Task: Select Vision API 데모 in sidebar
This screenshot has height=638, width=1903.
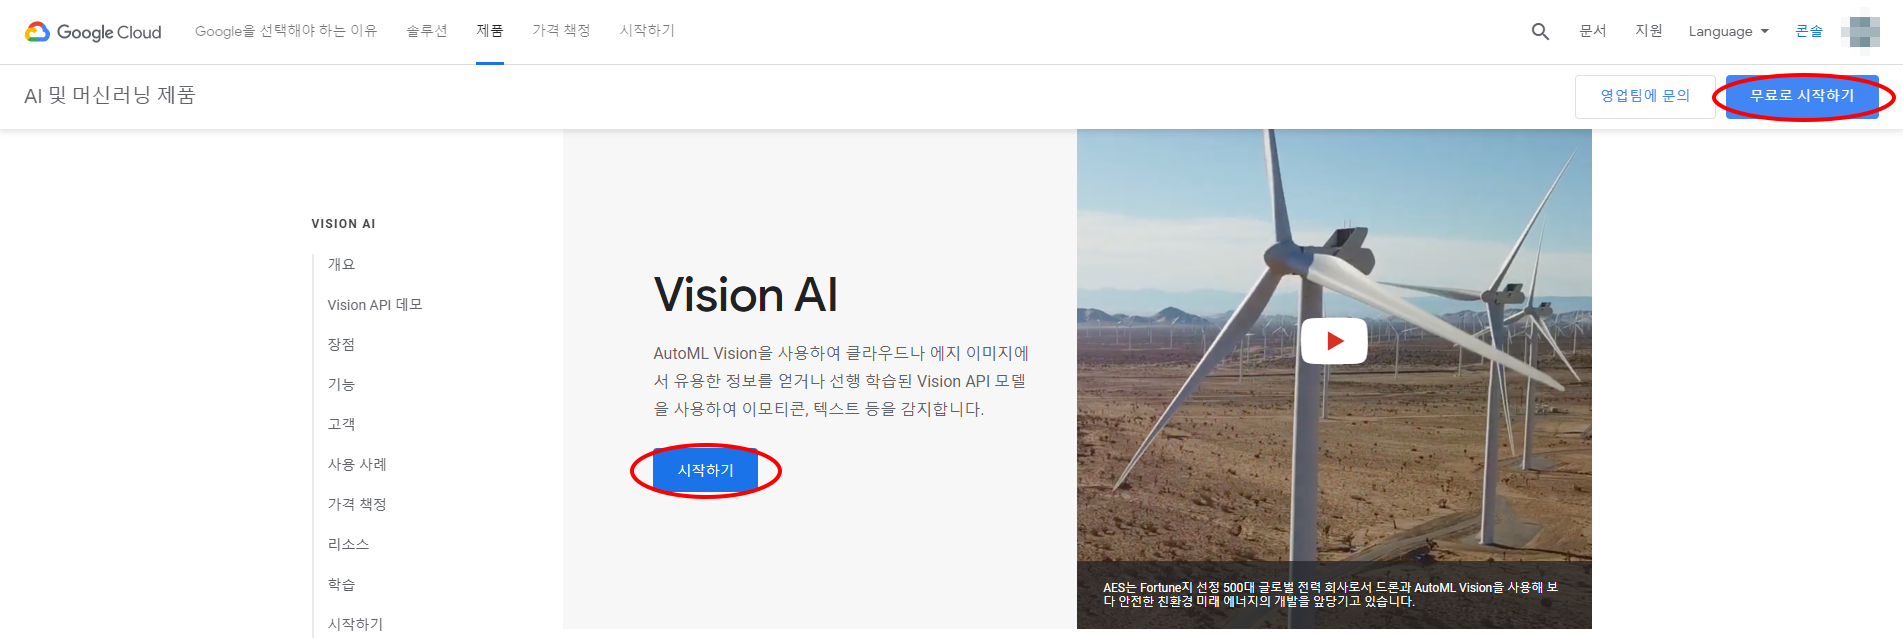Action: (x=375, y=304)
